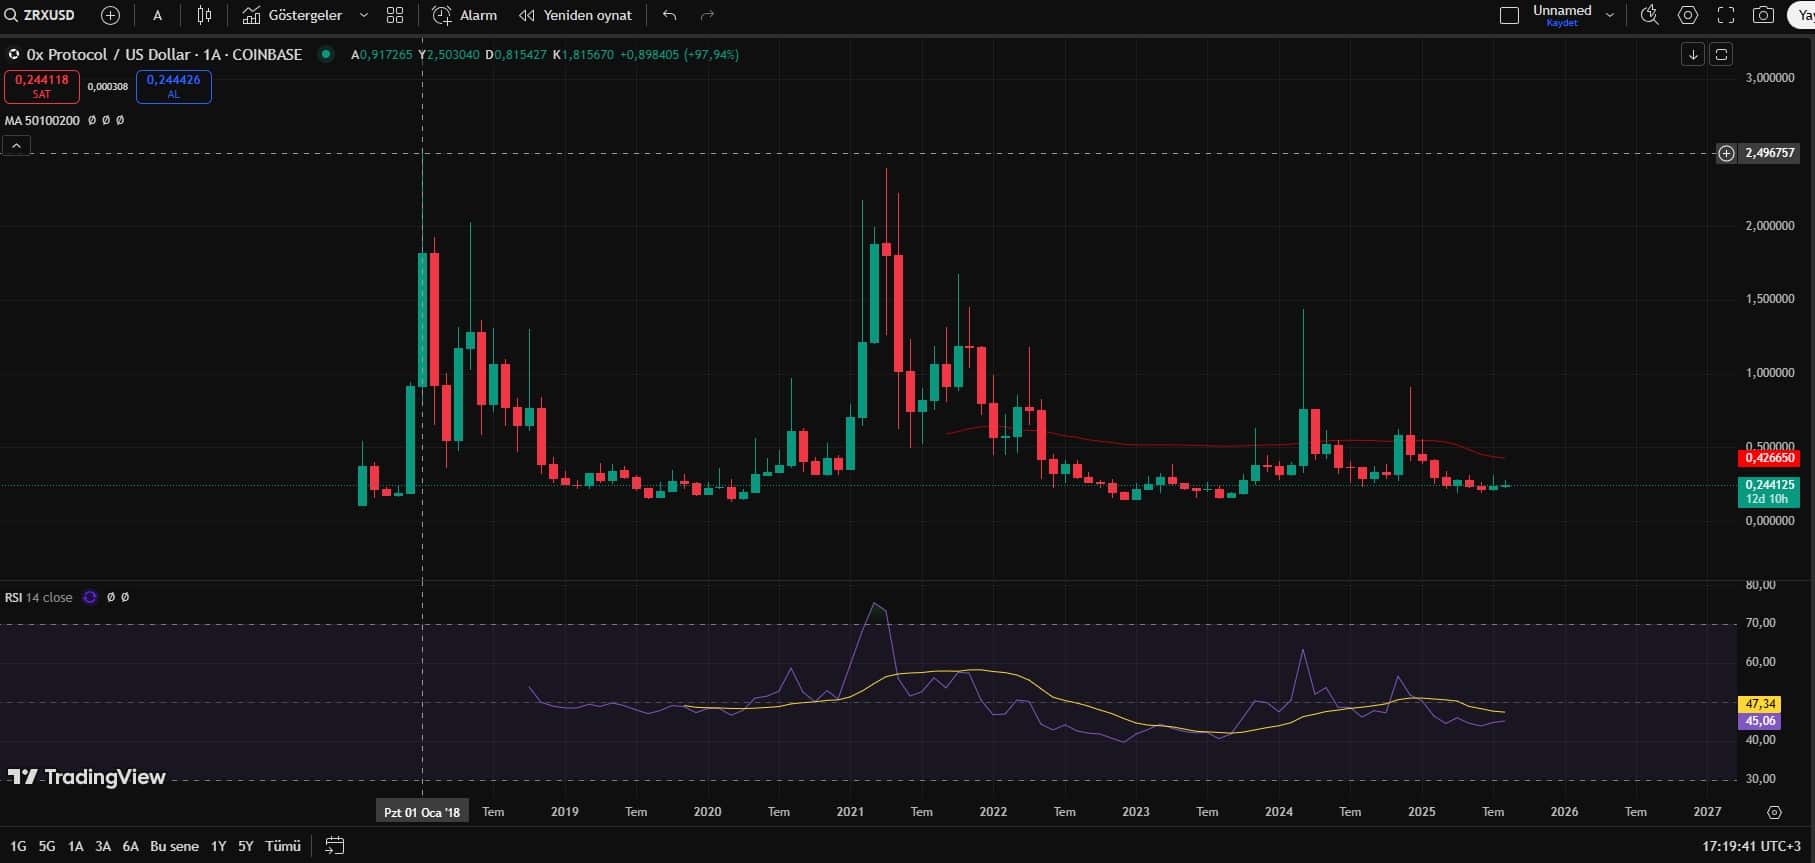Viewport: 1815px width, 863px height.
Task: Click the down-arrow pane button at chart top right
Action: [x=1692, y=54]
